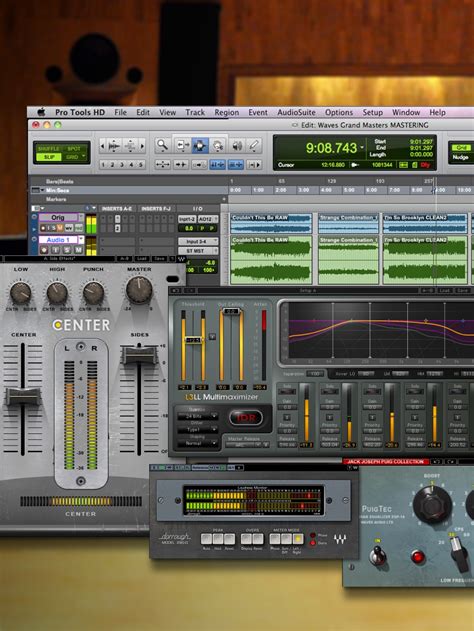Select I'm So Brooklyn CLEAN2 blue region
This screenshot has height=631, width=474.
[425, 224]
